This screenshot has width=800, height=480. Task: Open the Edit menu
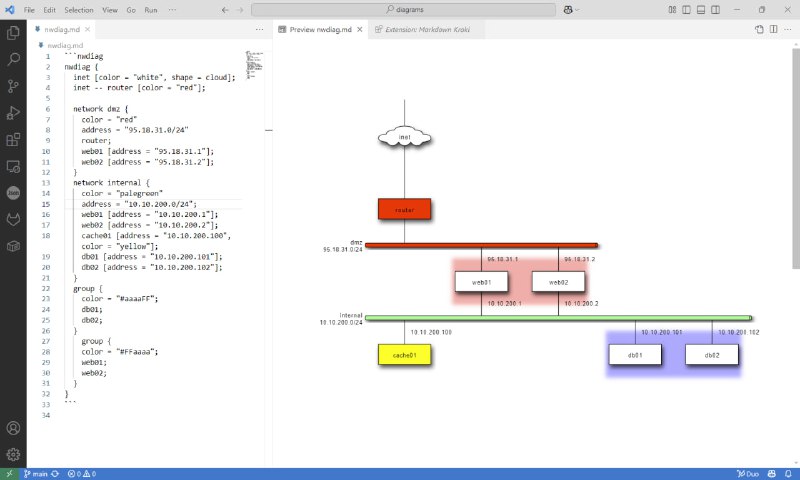point(49,10)
